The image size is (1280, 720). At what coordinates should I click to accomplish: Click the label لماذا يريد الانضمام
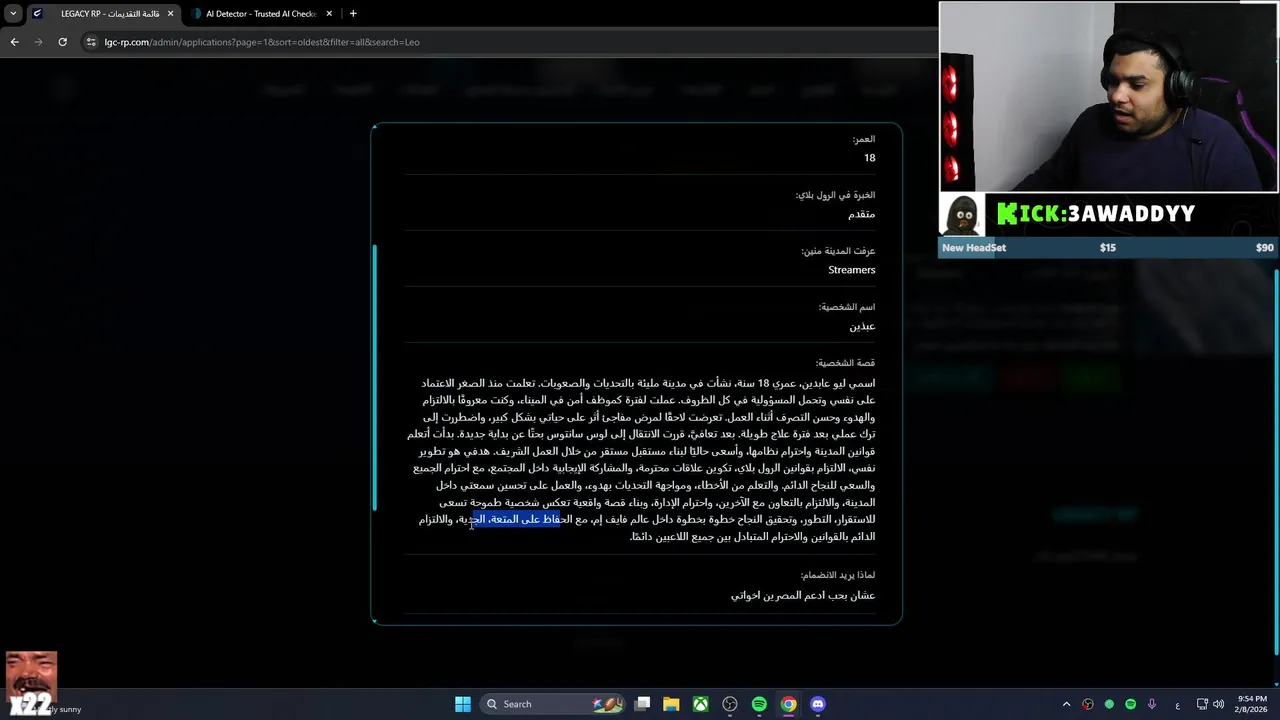[x=838, y=575]
